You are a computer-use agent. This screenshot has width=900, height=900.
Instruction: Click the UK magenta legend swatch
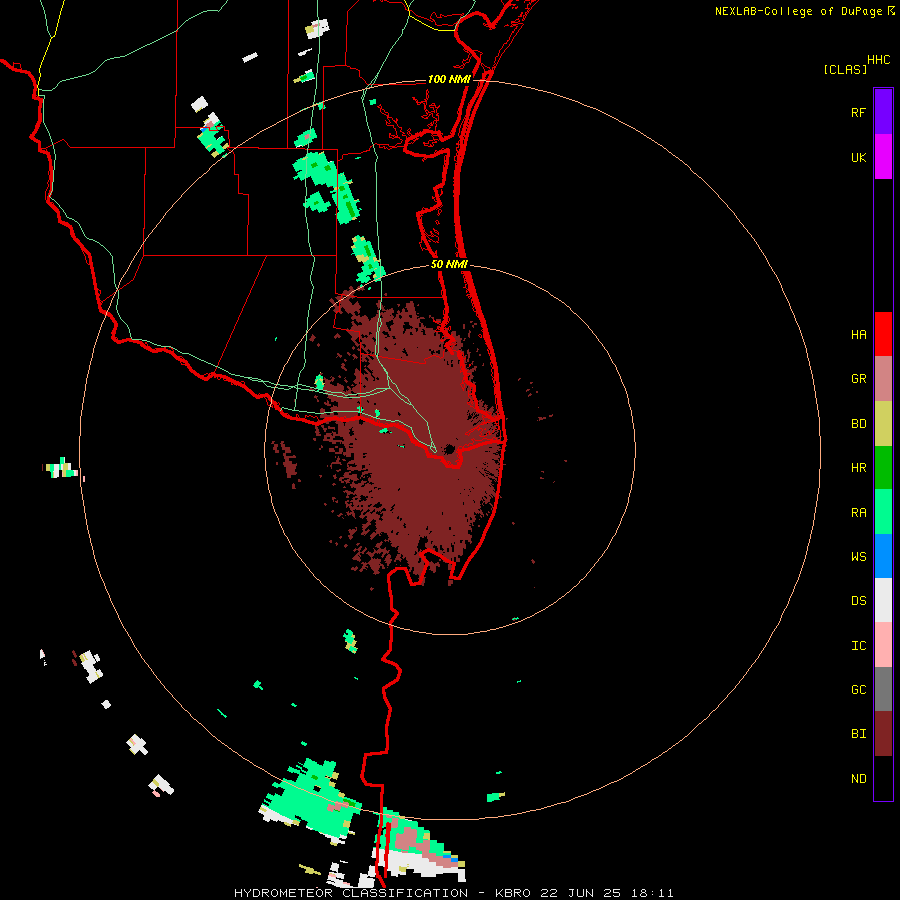(x=883, y=157)
